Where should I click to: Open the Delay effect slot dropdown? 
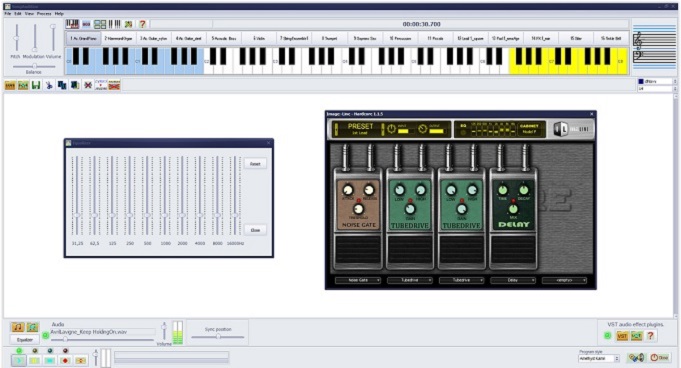point(513,280)
